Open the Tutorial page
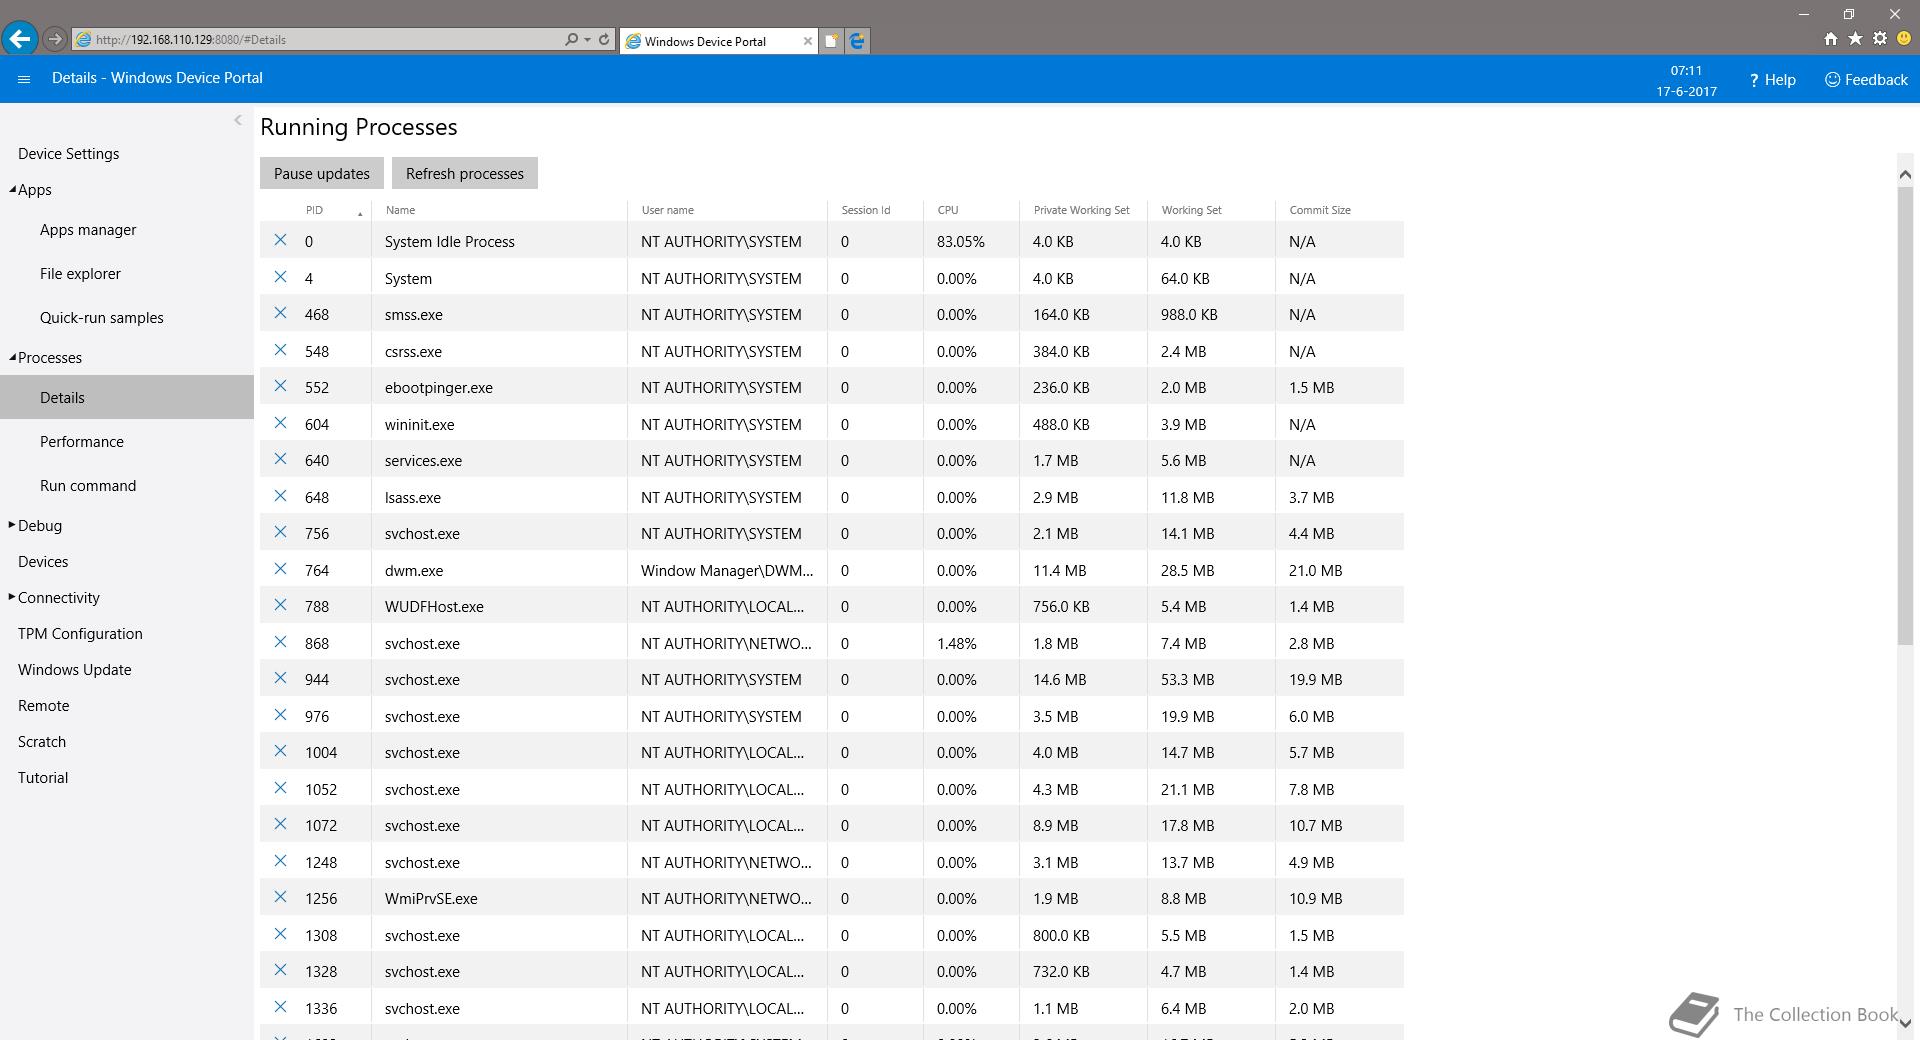The width and height of the screenshot is (1920, 1040). coord(43,777)
